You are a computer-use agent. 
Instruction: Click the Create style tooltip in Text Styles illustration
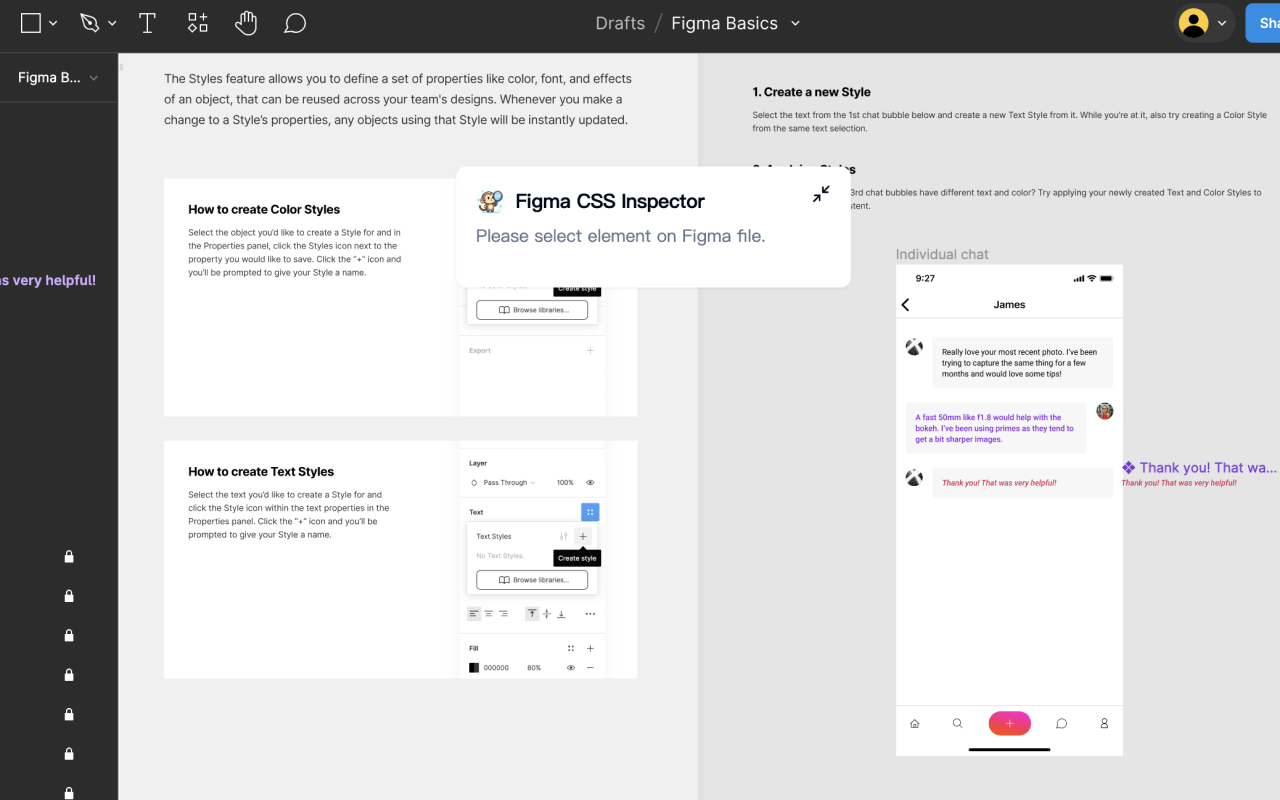pos(577,558)
